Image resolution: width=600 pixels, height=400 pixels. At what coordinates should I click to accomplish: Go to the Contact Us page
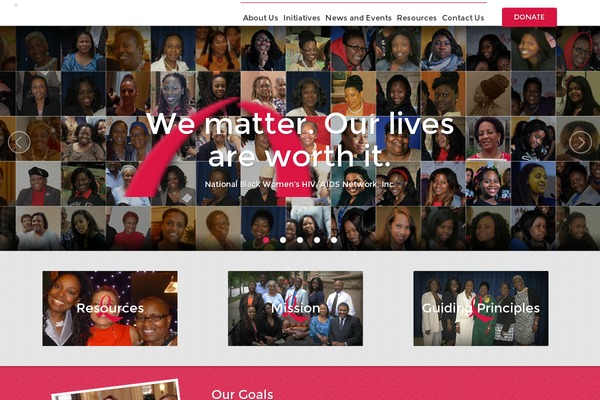click(463, 18)
